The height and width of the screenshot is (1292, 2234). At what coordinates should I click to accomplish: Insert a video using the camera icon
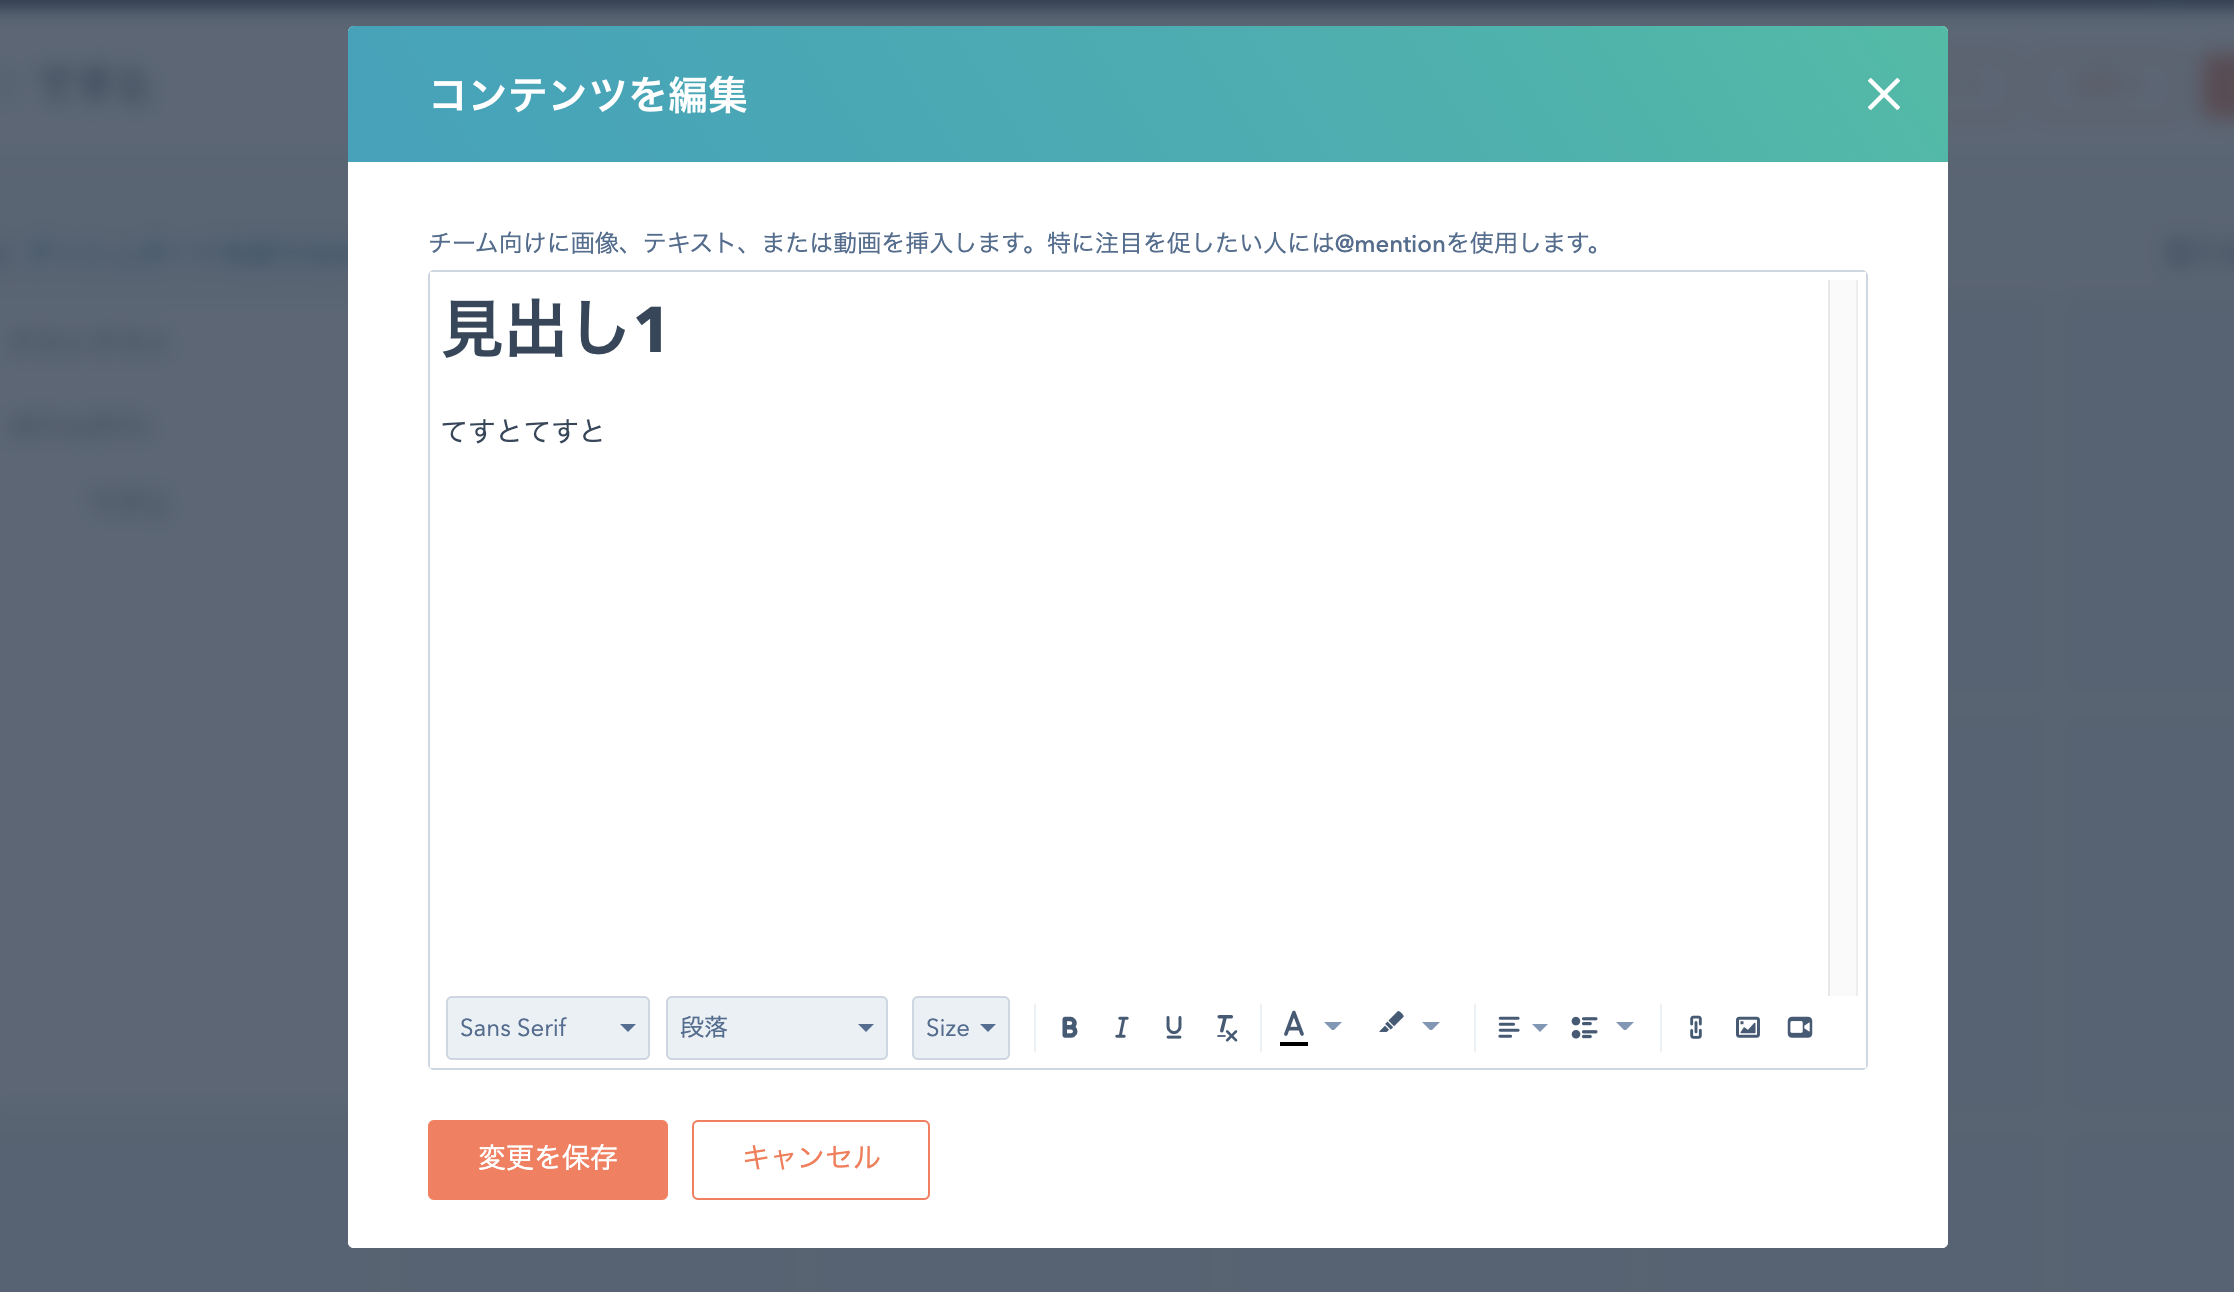[1800, 1027]
